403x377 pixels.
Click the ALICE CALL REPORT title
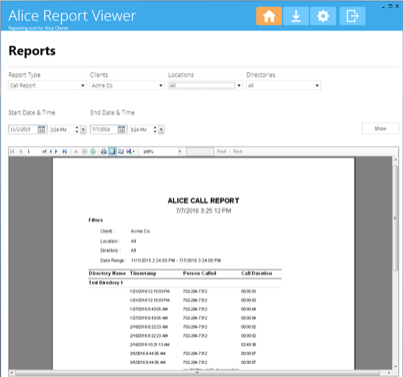[x=203, y=201]
